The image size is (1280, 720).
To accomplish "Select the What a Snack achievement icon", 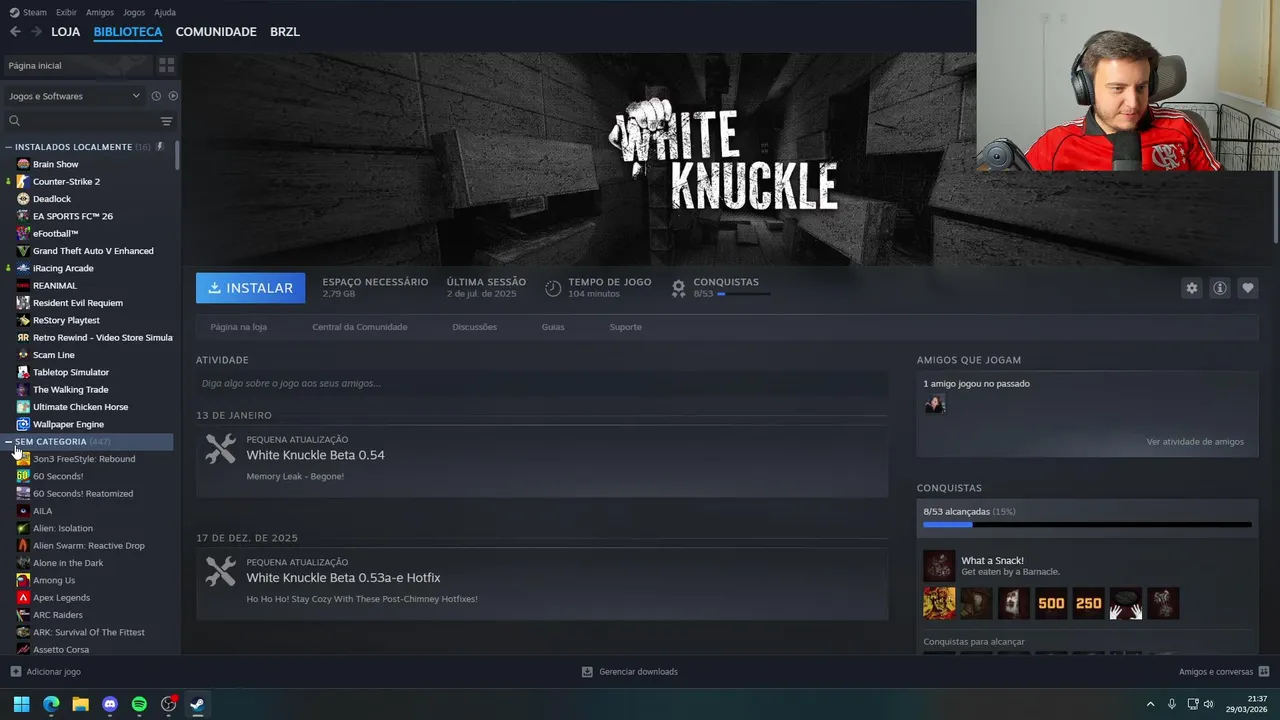I will point(939,566).
